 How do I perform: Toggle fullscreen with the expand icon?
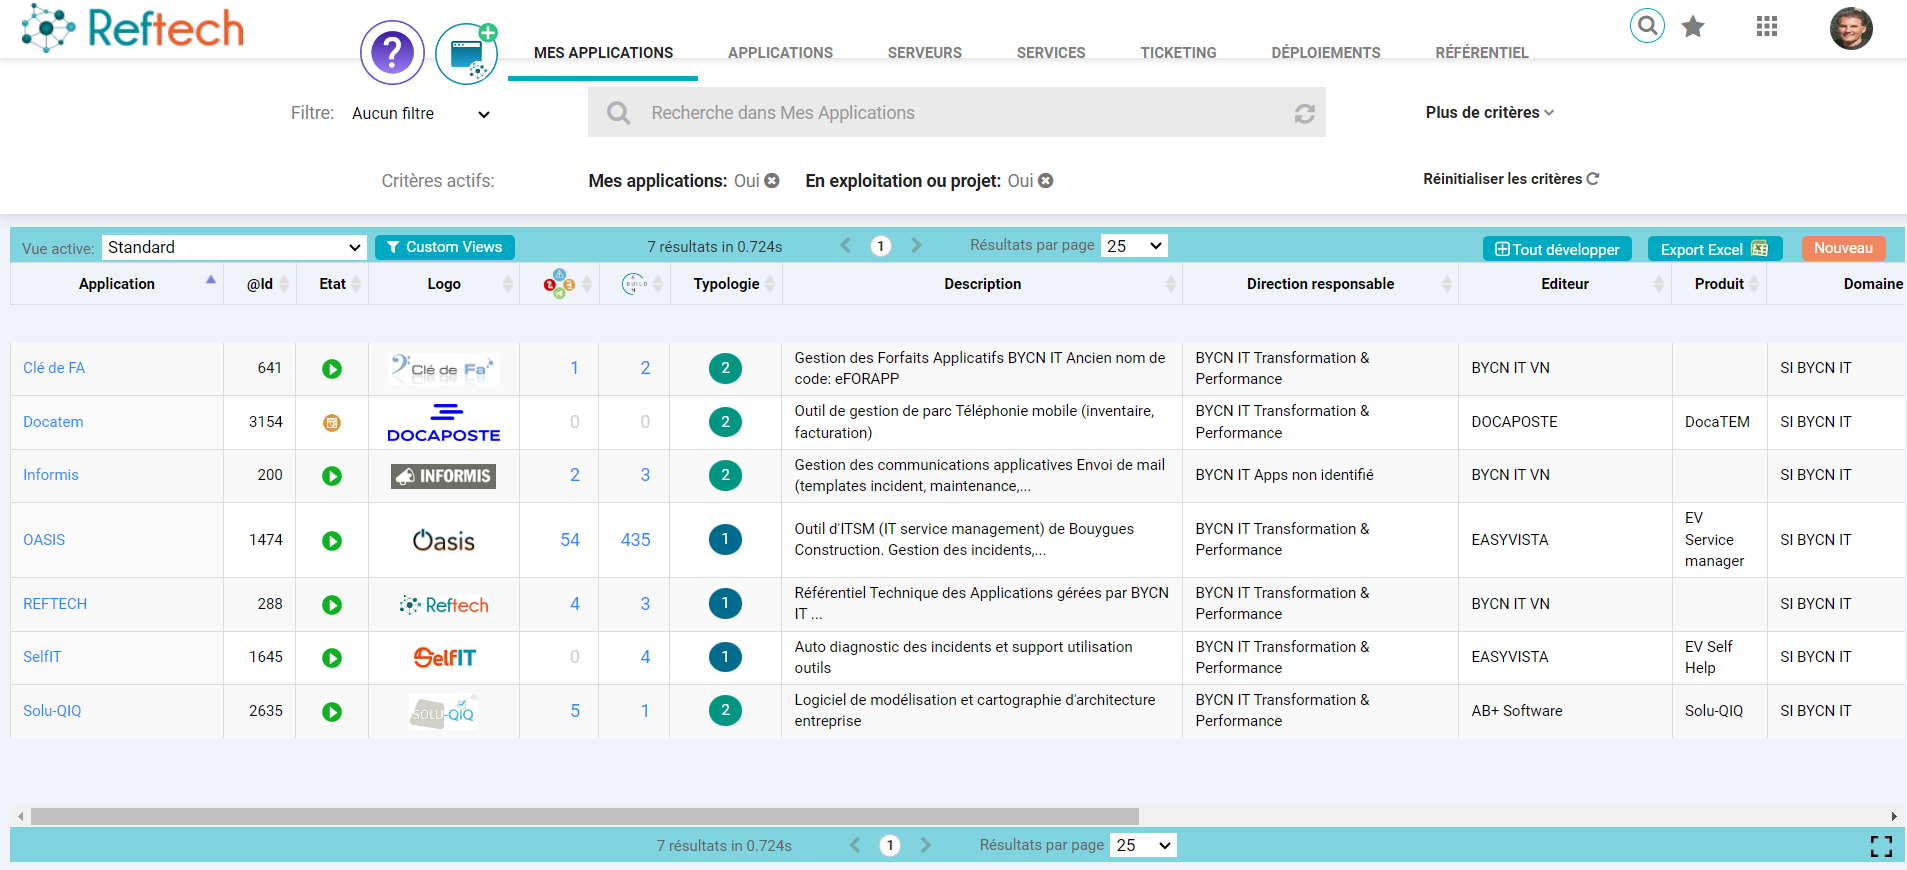pos(1881,846)
